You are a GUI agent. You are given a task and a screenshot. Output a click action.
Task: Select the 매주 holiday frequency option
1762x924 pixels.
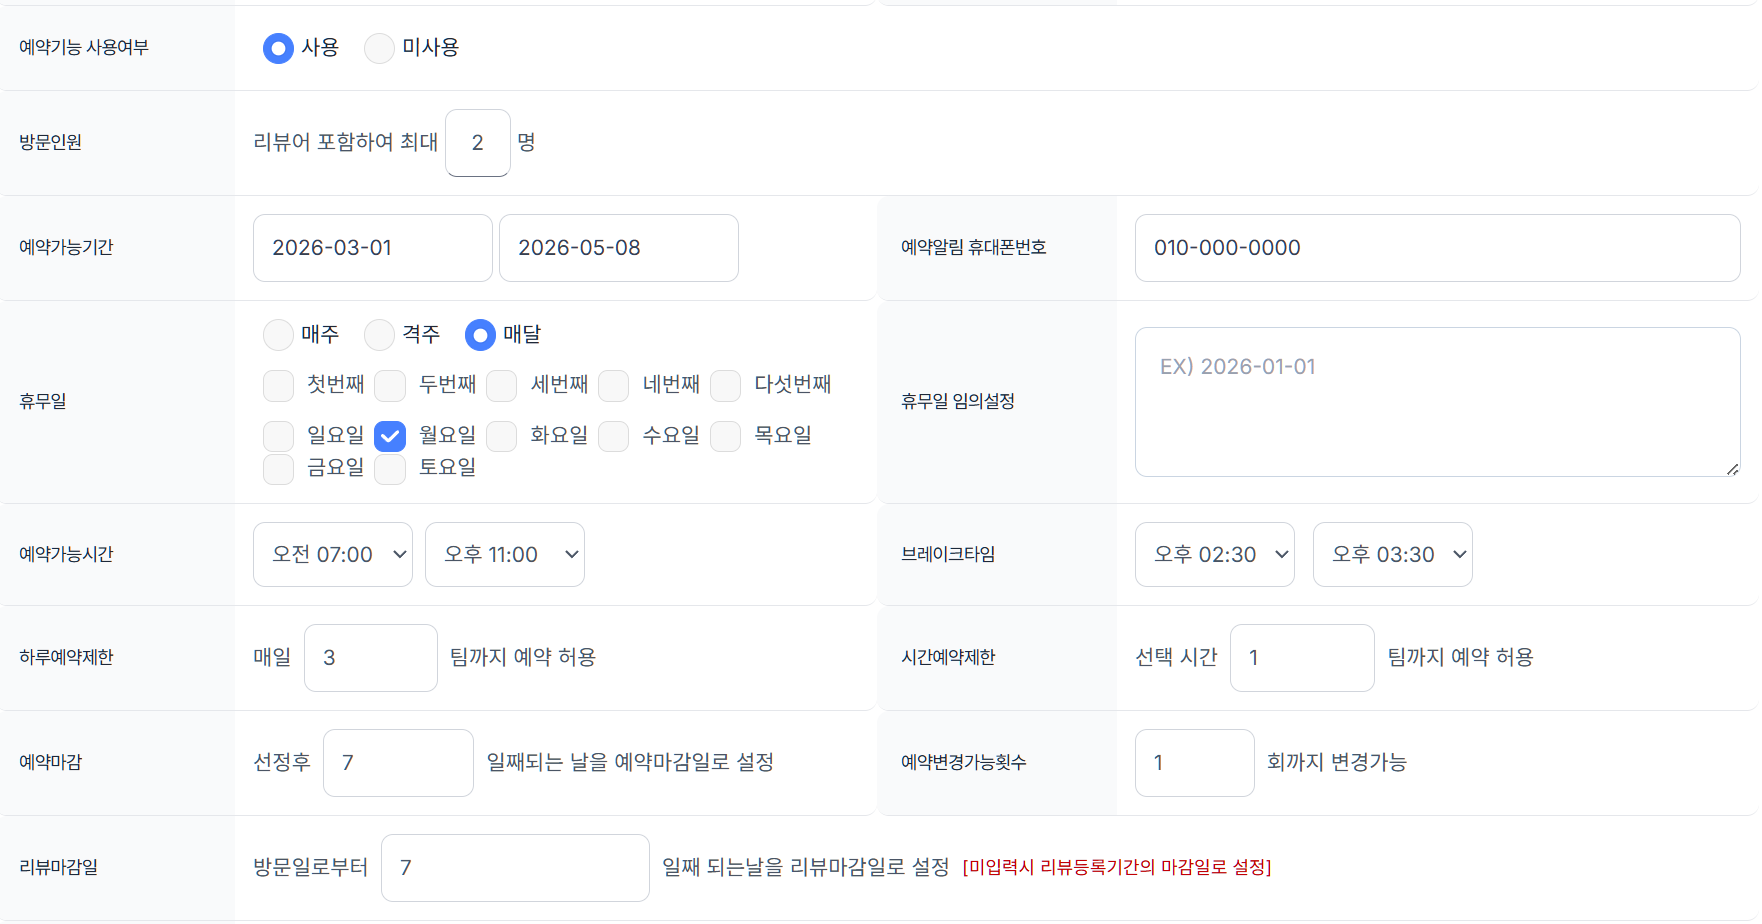pyautogui.click(x=278, y=335)
